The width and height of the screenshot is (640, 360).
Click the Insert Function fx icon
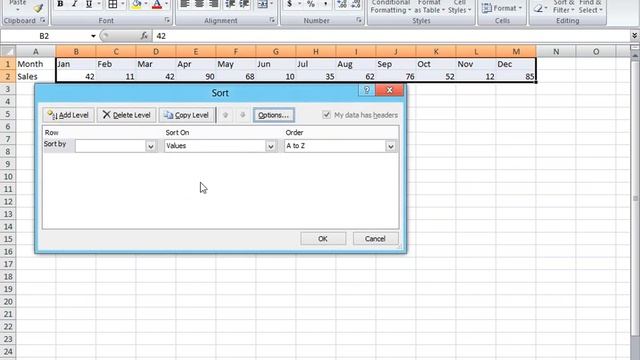[144, 36]
